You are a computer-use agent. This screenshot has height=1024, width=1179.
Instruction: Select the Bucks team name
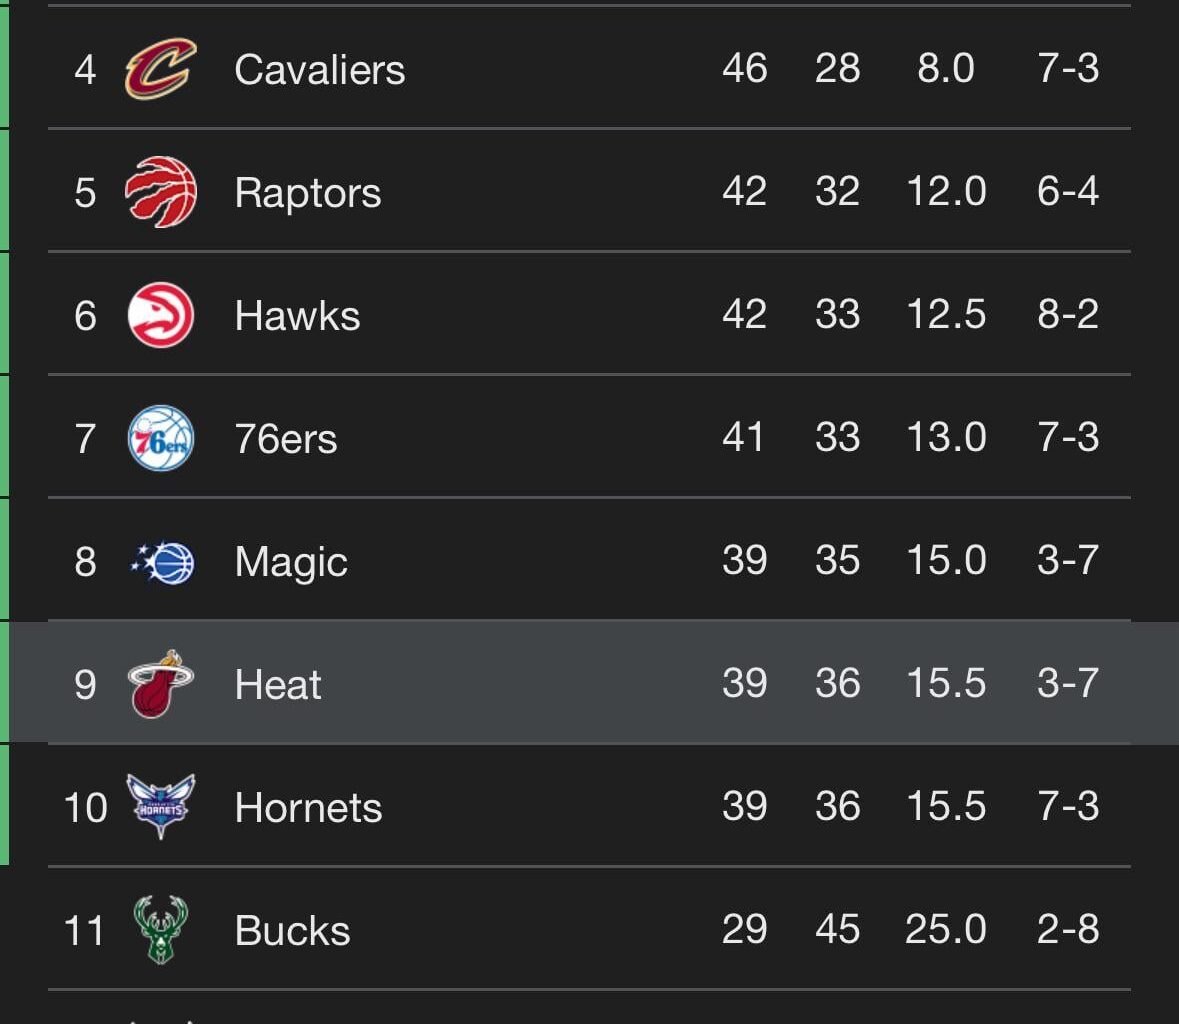coord(292,931)
